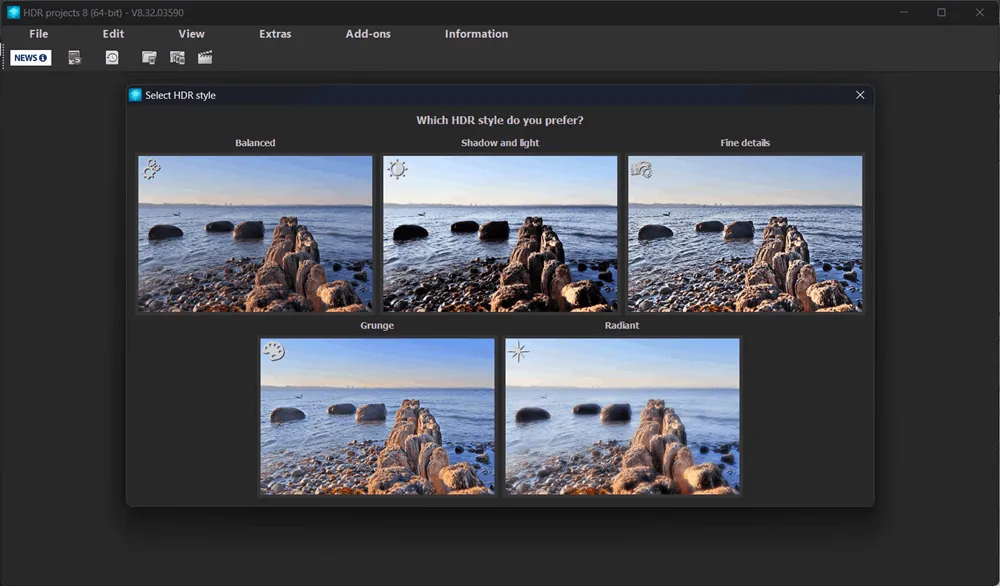Viewport: 1000px width, 586px height.
Task: Select the Radiant style thumbnail
Action: [x=622, y=416]
